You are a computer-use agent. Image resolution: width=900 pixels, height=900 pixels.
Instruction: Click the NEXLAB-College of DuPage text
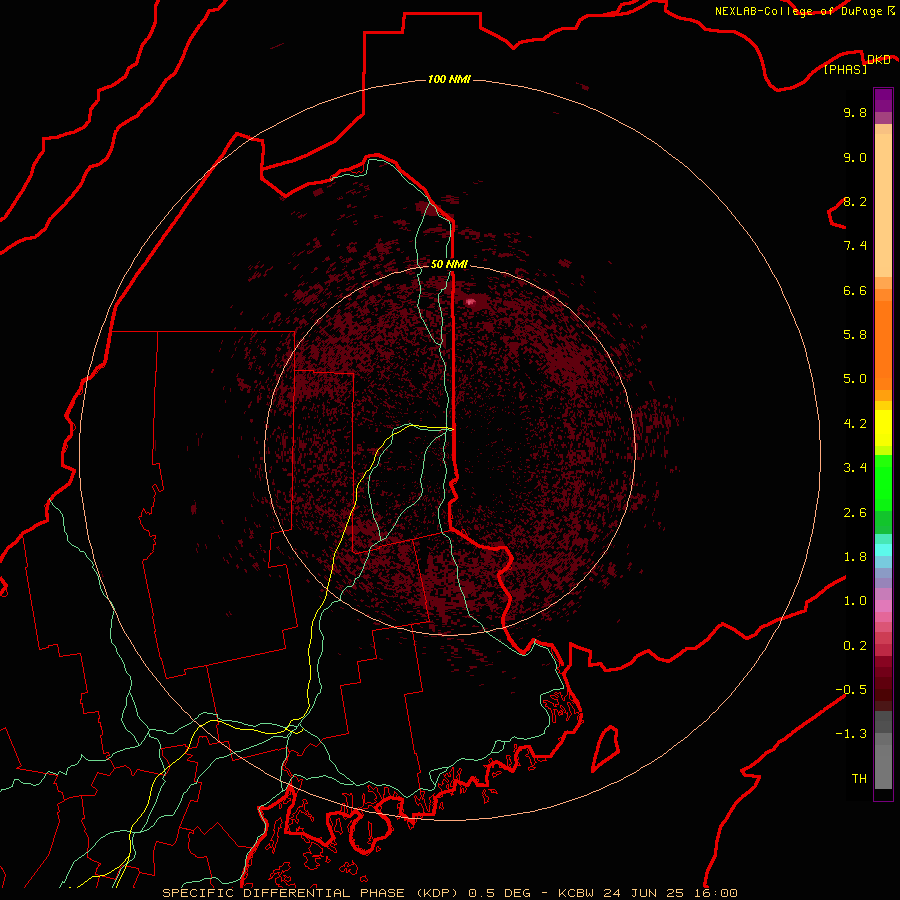pyautogui.click(x=798, y=11)
